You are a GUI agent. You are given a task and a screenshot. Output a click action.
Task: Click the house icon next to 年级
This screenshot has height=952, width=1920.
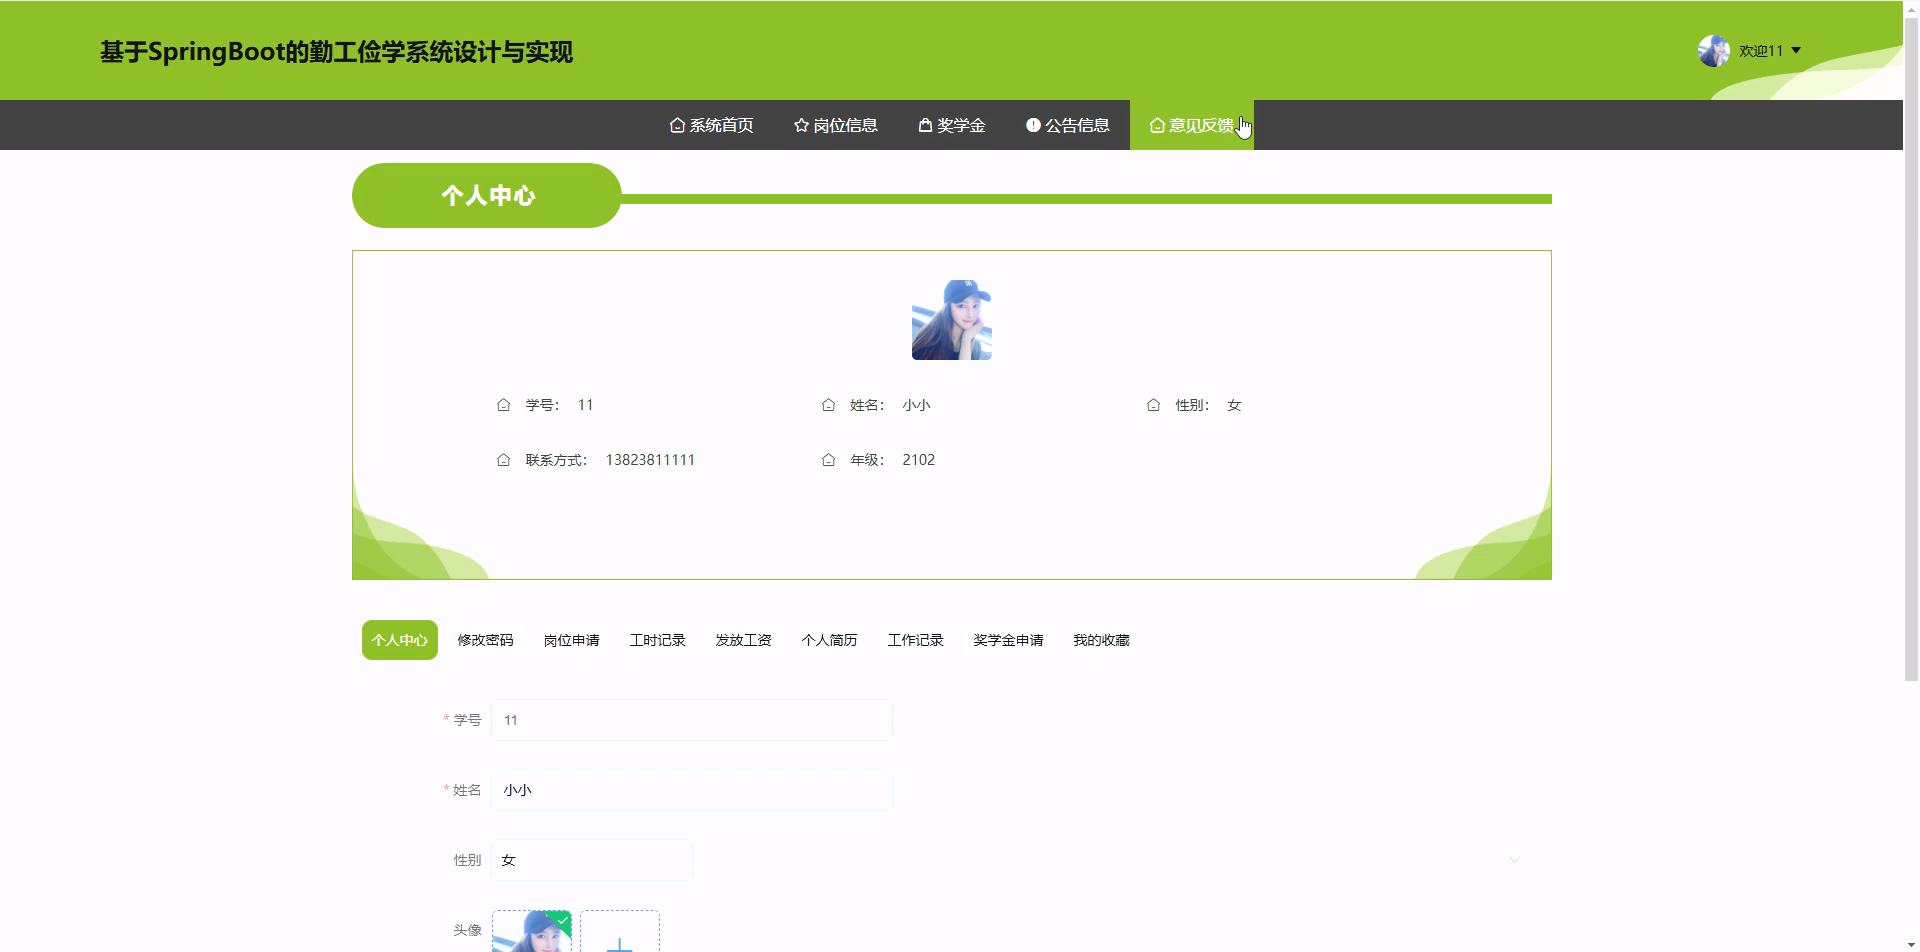coord(828,460)
